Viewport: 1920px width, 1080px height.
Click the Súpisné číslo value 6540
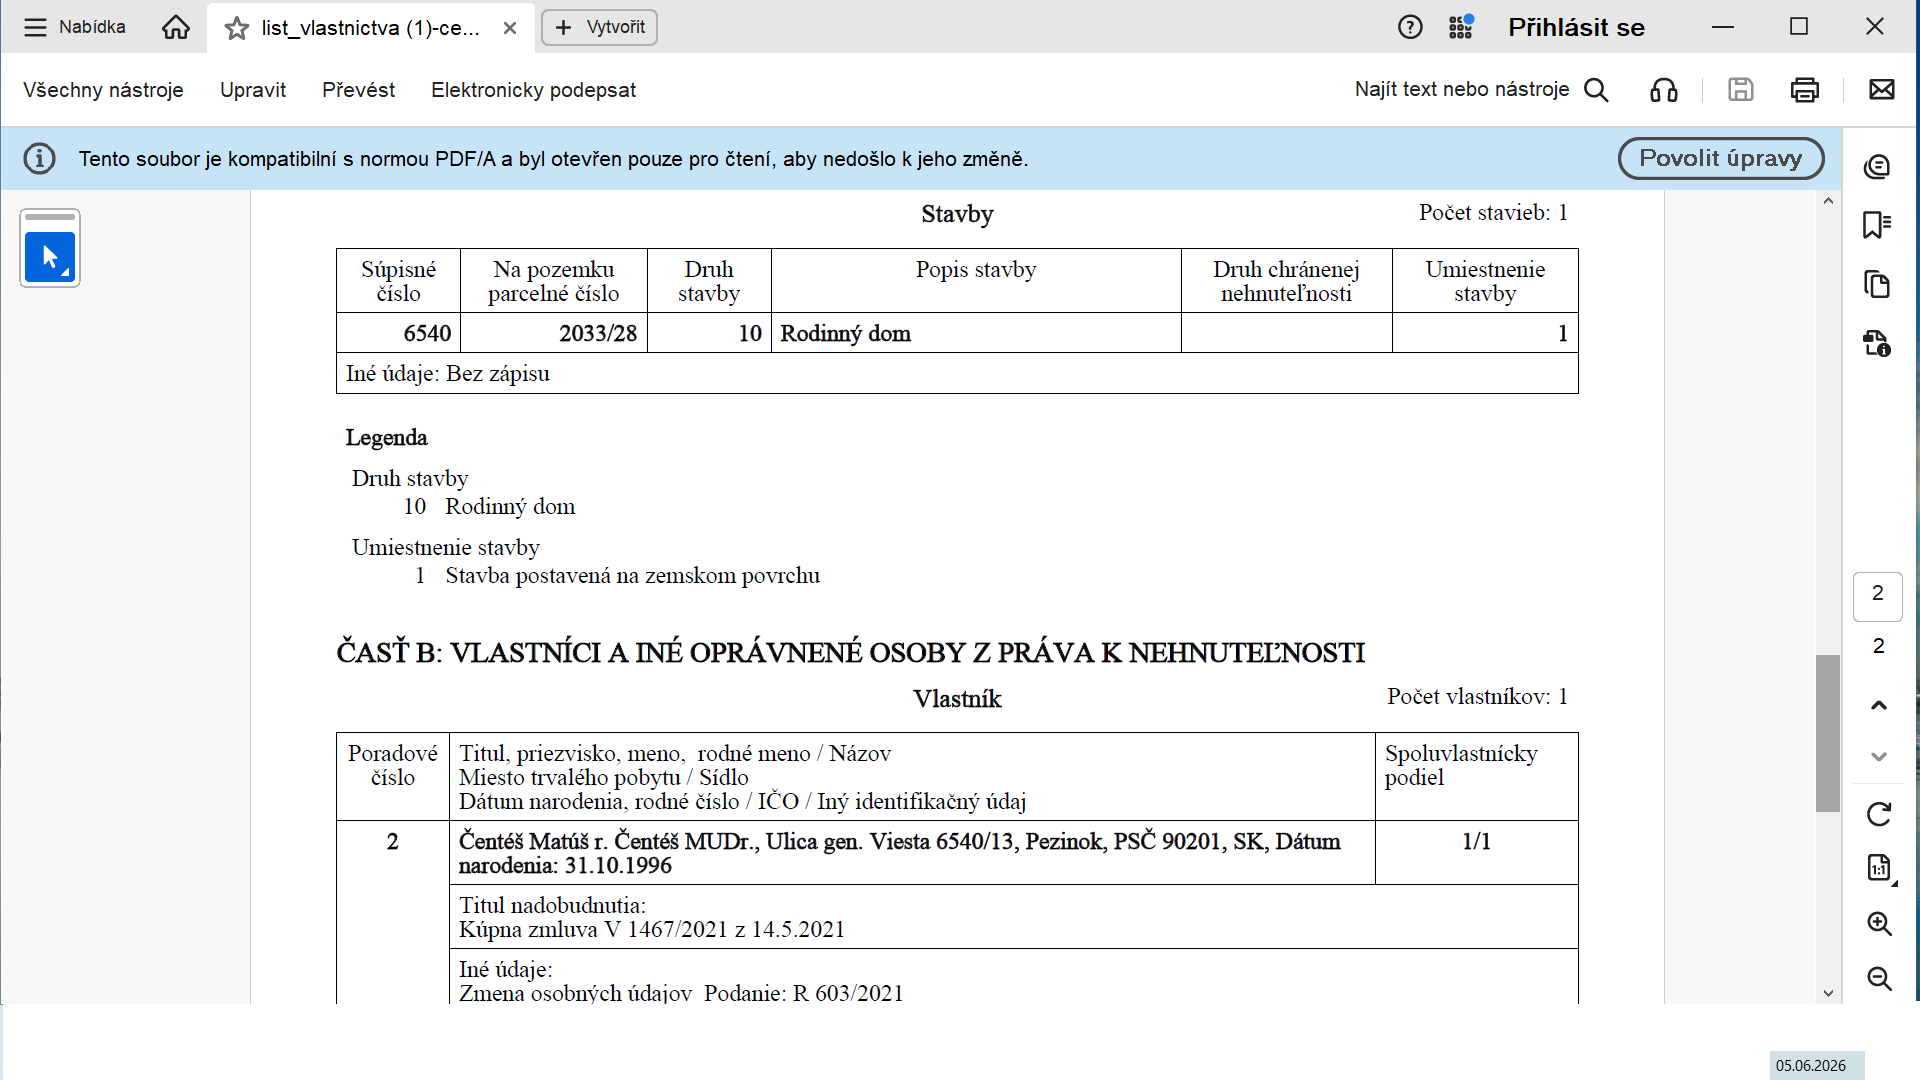click(427, 333)
